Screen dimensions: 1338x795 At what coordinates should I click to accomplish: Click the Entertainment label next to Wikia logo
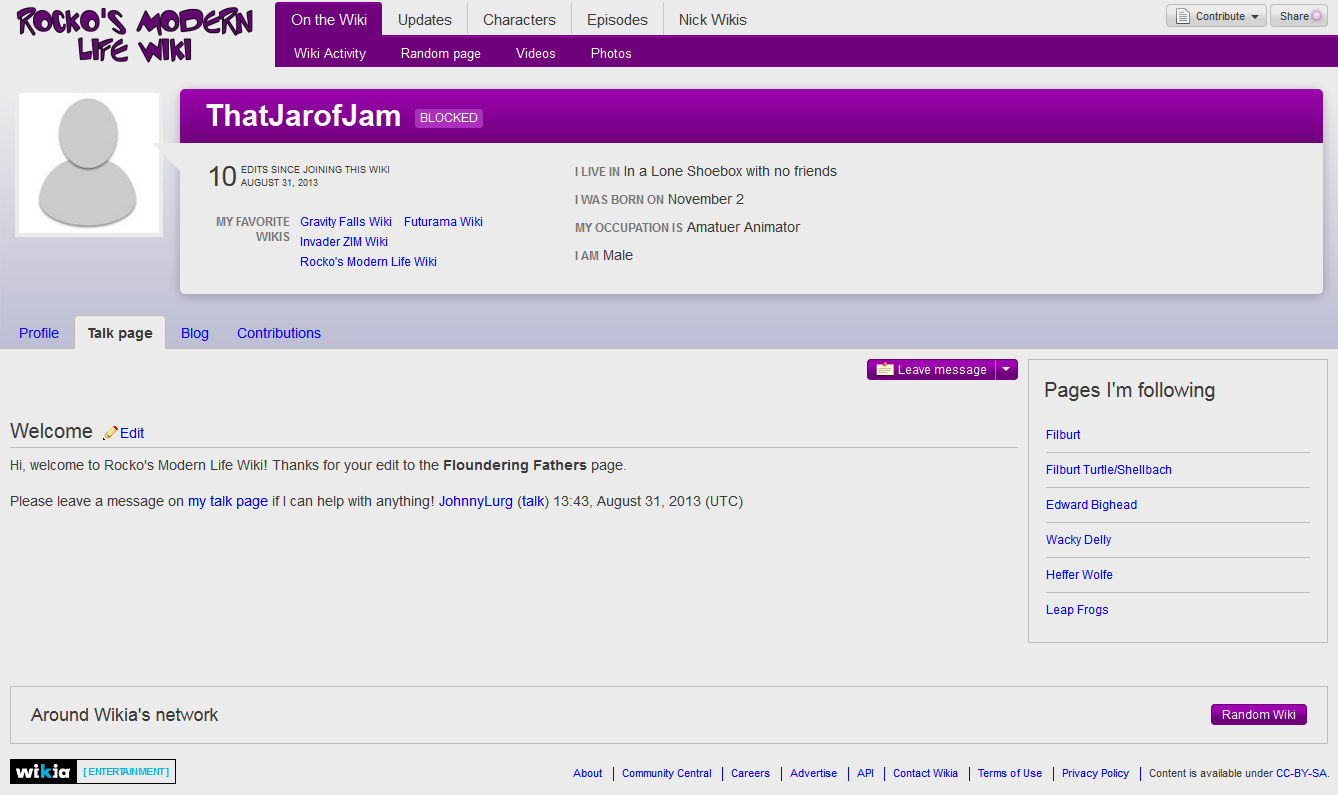[x=126, y=771]
